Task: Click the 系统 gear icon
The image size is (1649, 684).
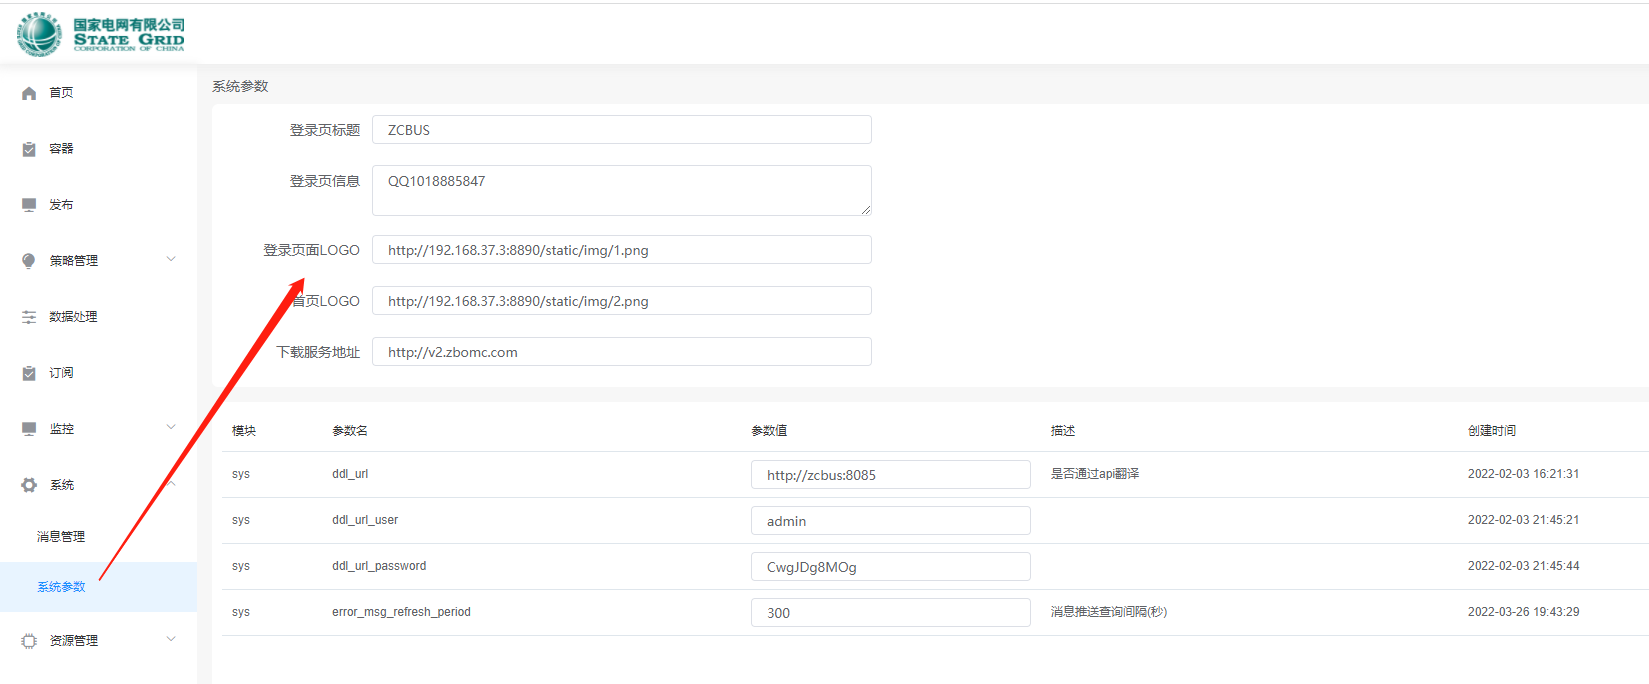Action: [29, 485]
